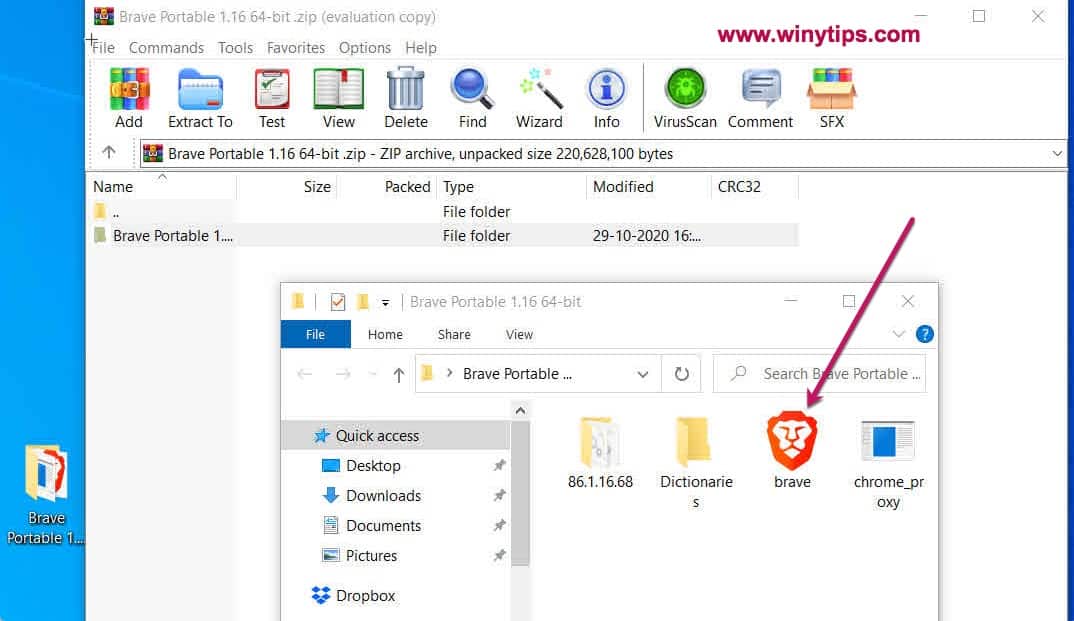Select Documents in navigation pane
This screenshot has width=1074, height=621.
[396, 525]
